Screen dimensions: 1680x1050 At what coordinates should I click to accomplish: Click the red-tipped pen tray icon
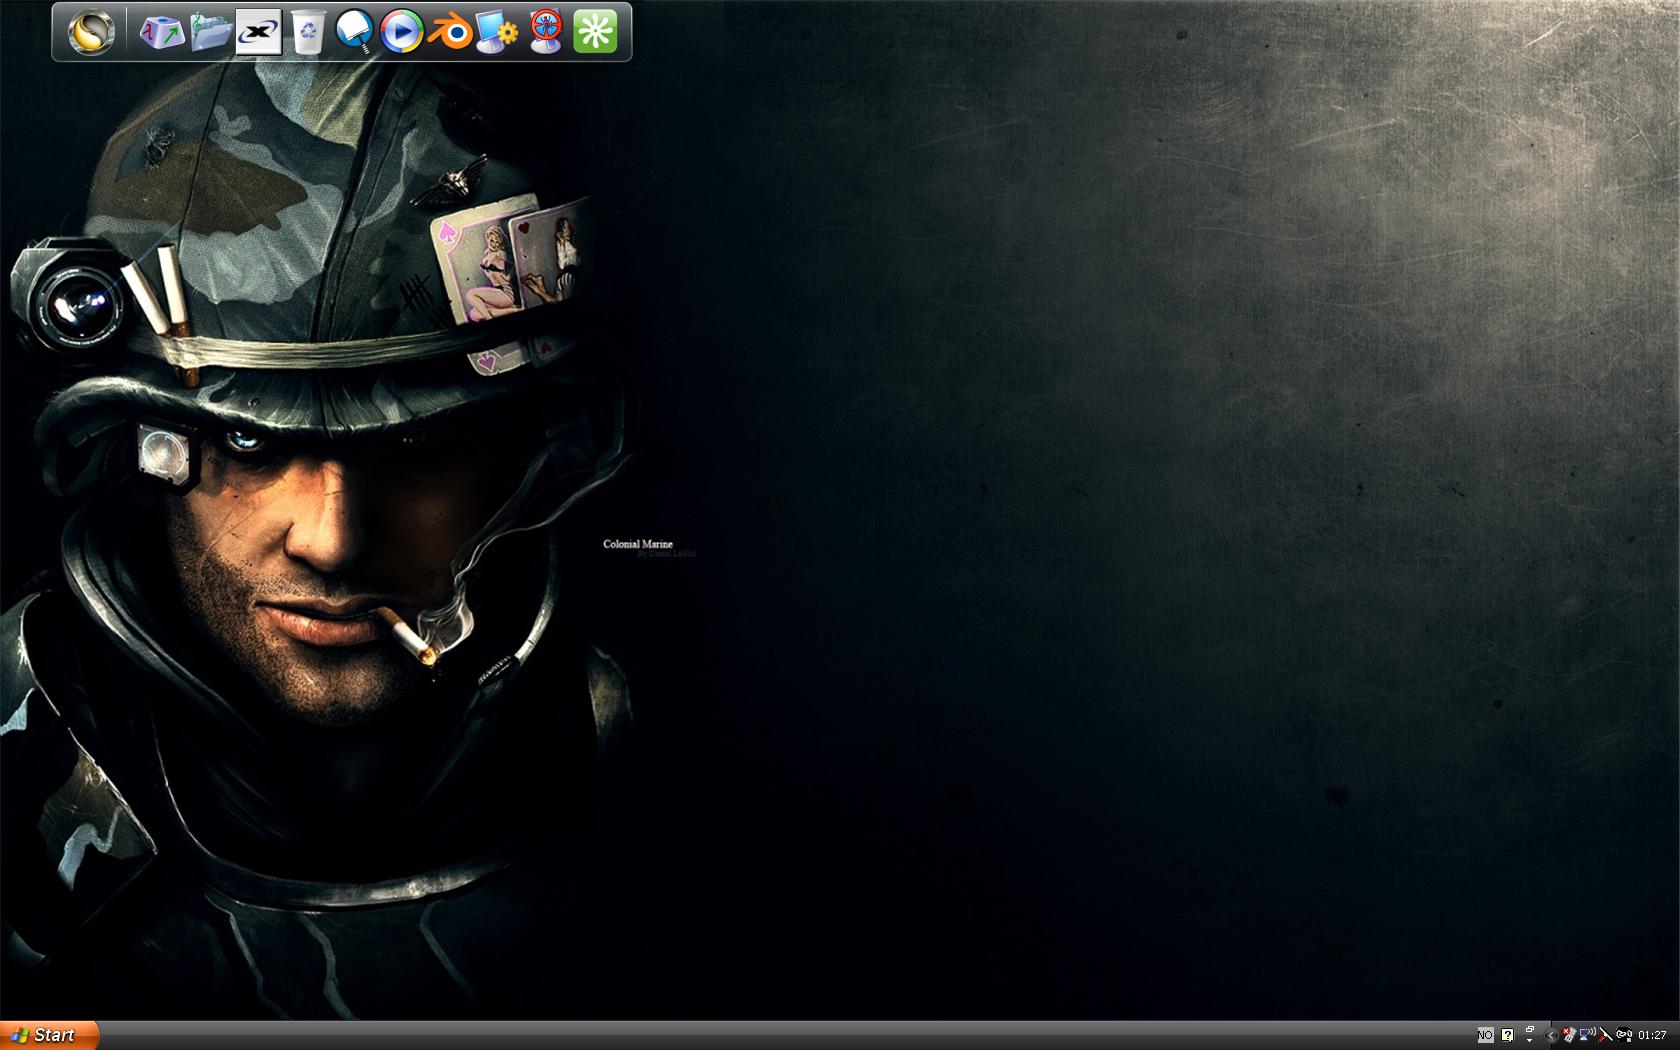tap(1606, 1035)
